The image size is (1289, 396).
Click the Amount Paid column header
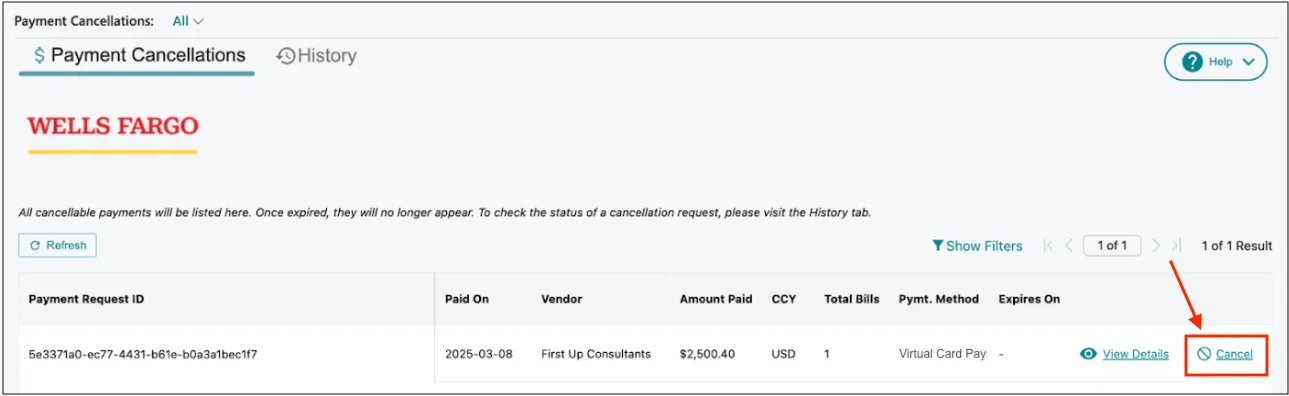tap(716, 299)
